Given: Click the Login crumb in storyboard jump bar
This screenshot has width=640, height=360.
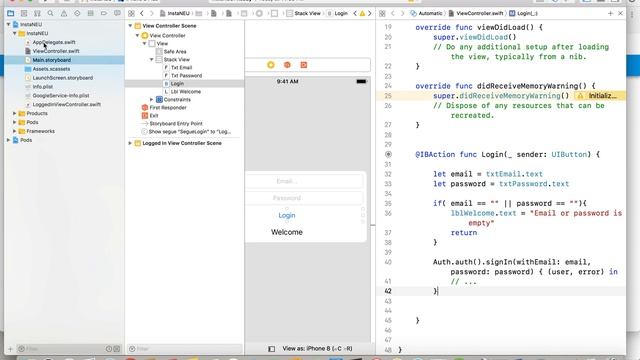Looking at the screenshot, I should click(338, 13).
